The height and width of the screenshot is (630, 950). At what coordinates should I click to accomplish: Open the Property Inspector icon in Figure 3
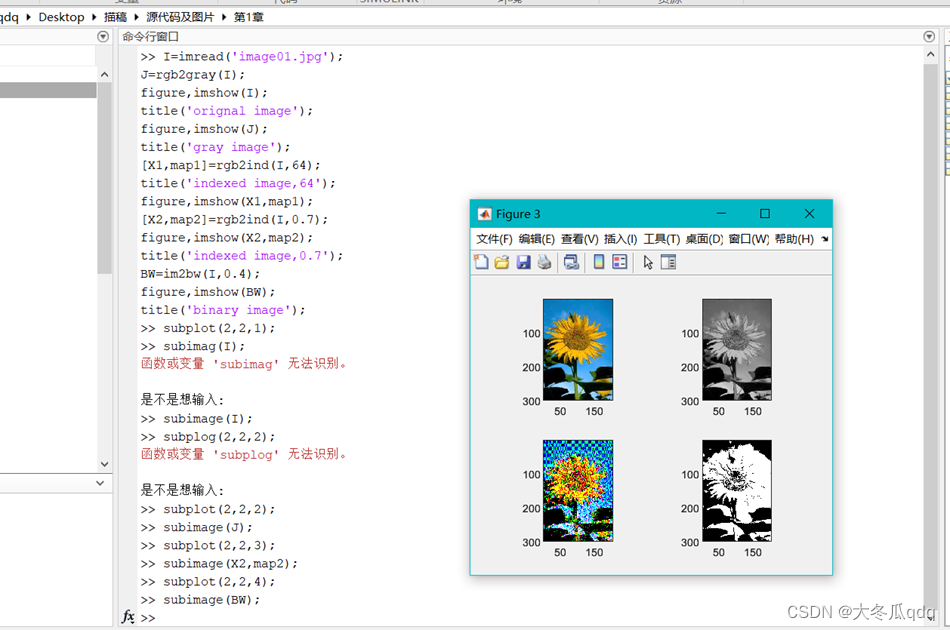coord(668,262)
